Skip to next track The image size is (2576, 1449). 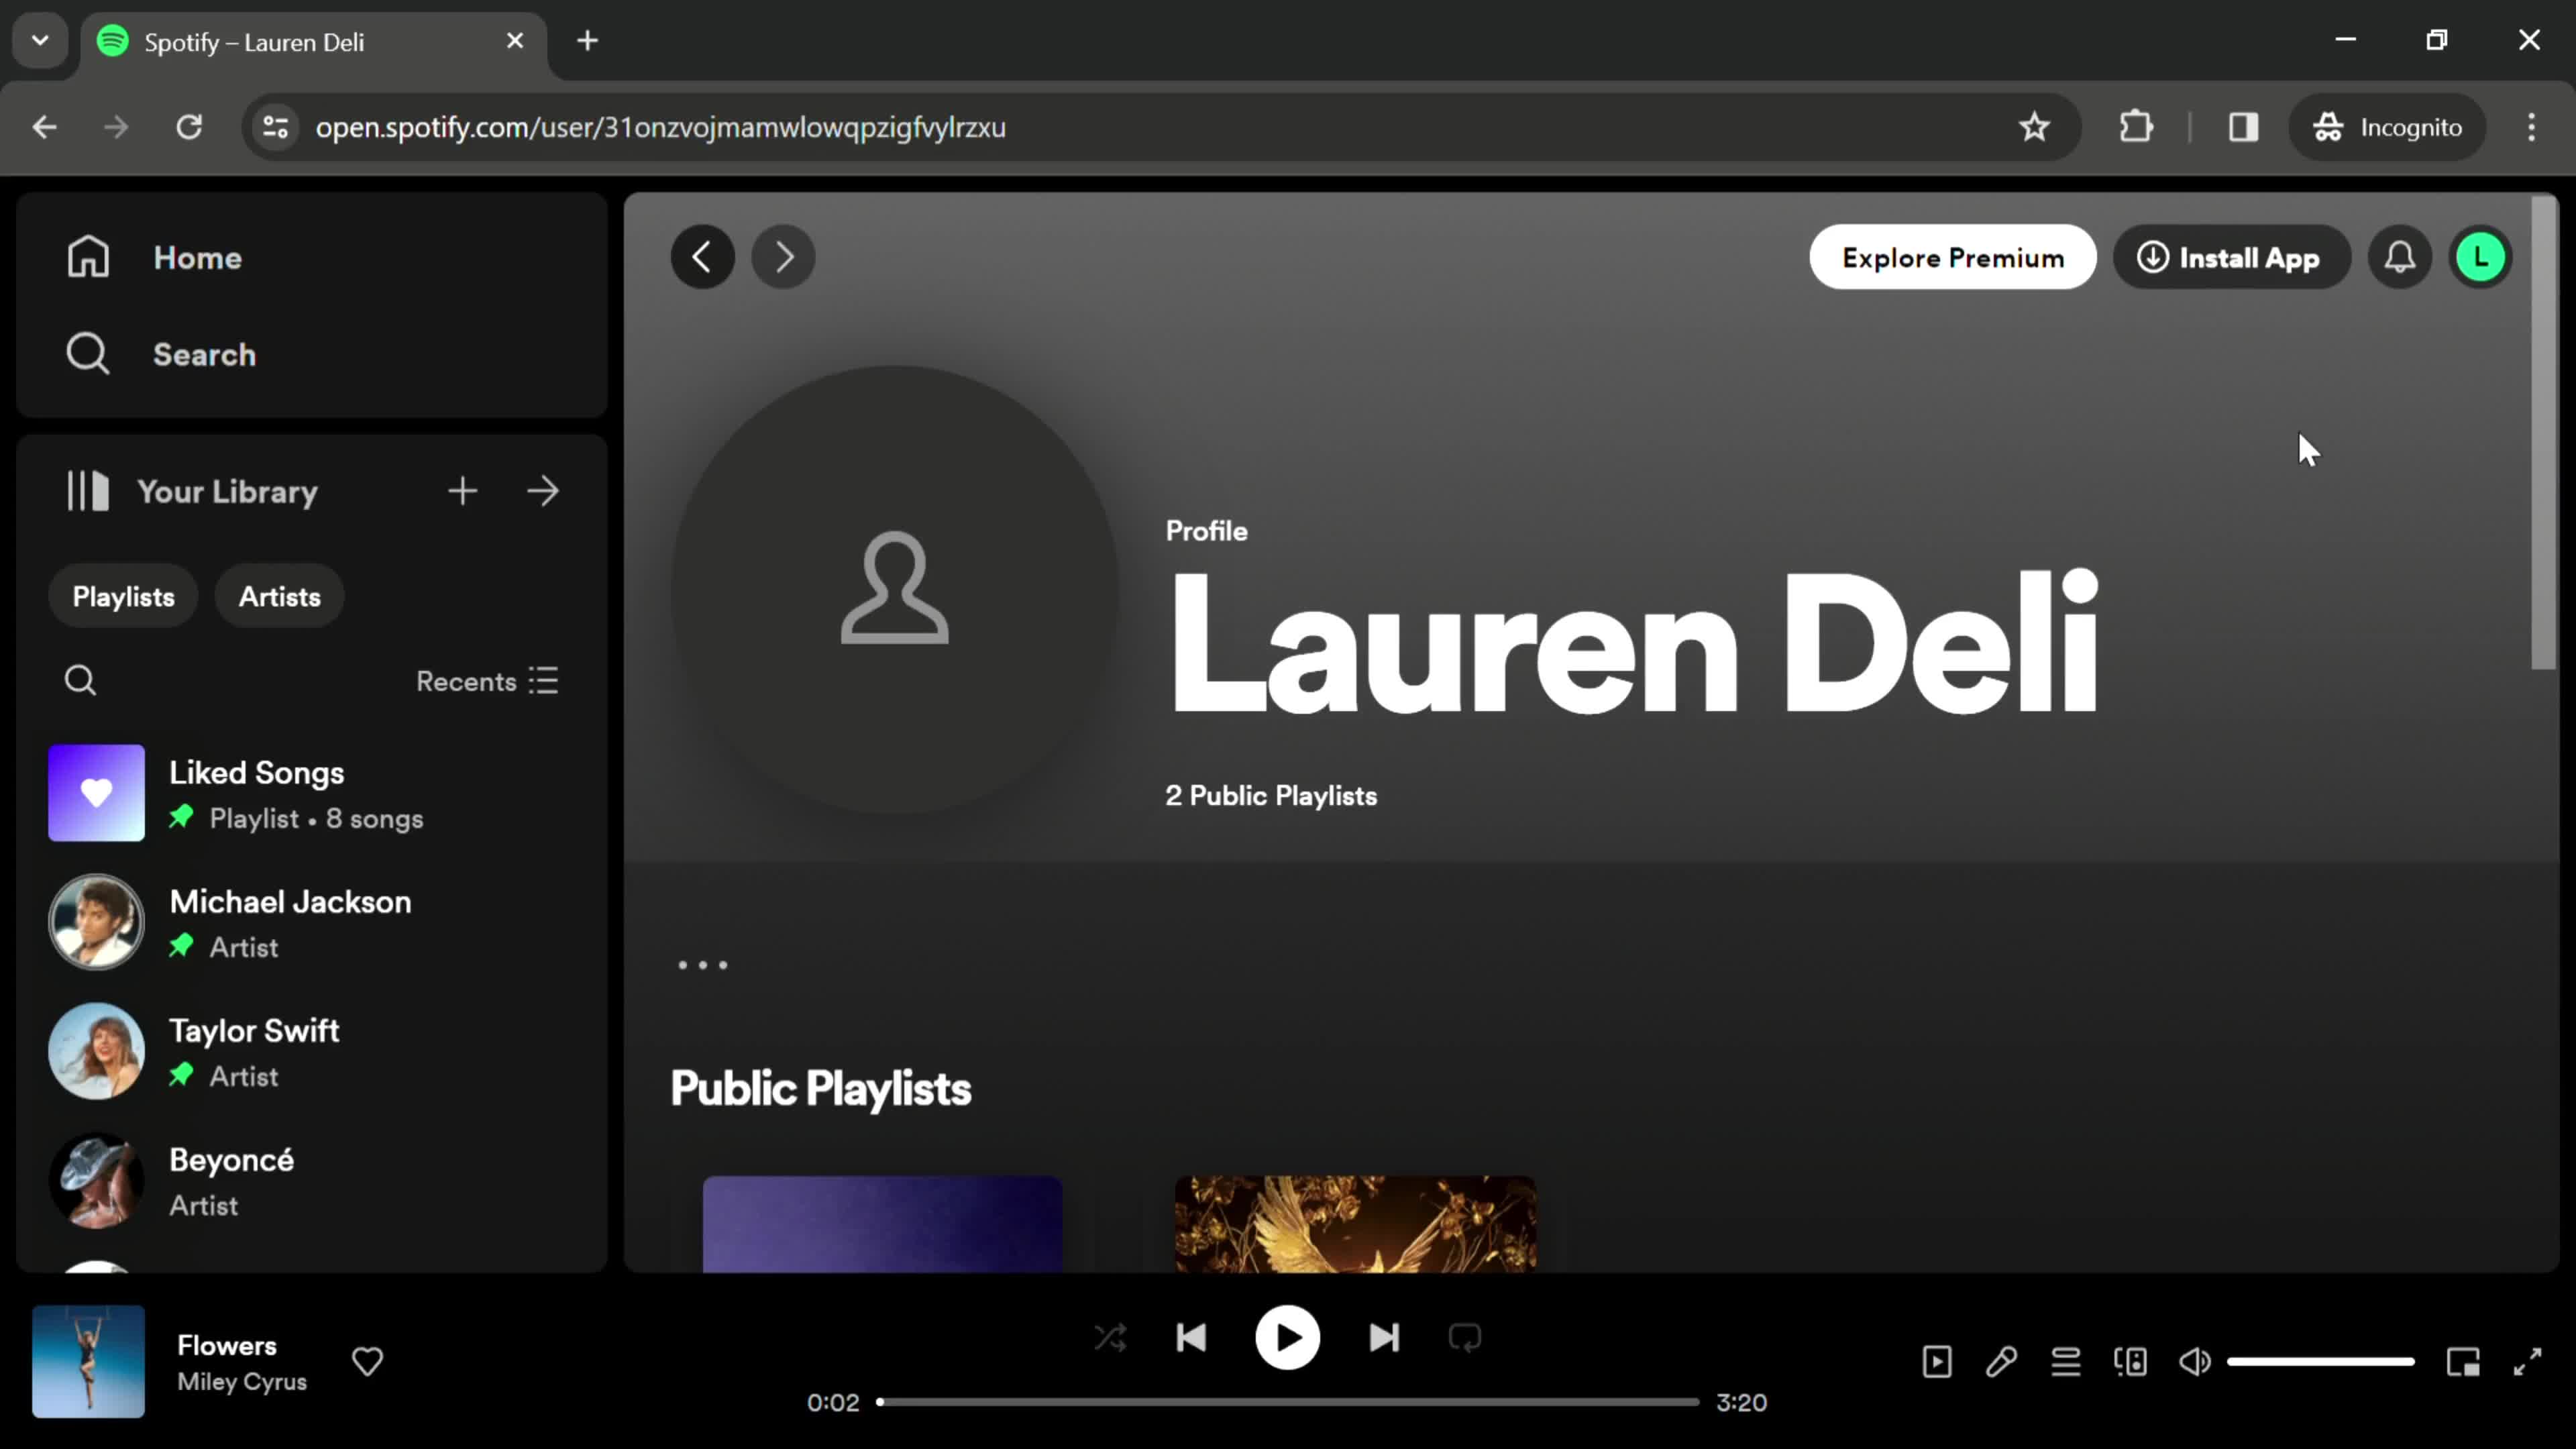tap(1384, 1337)
